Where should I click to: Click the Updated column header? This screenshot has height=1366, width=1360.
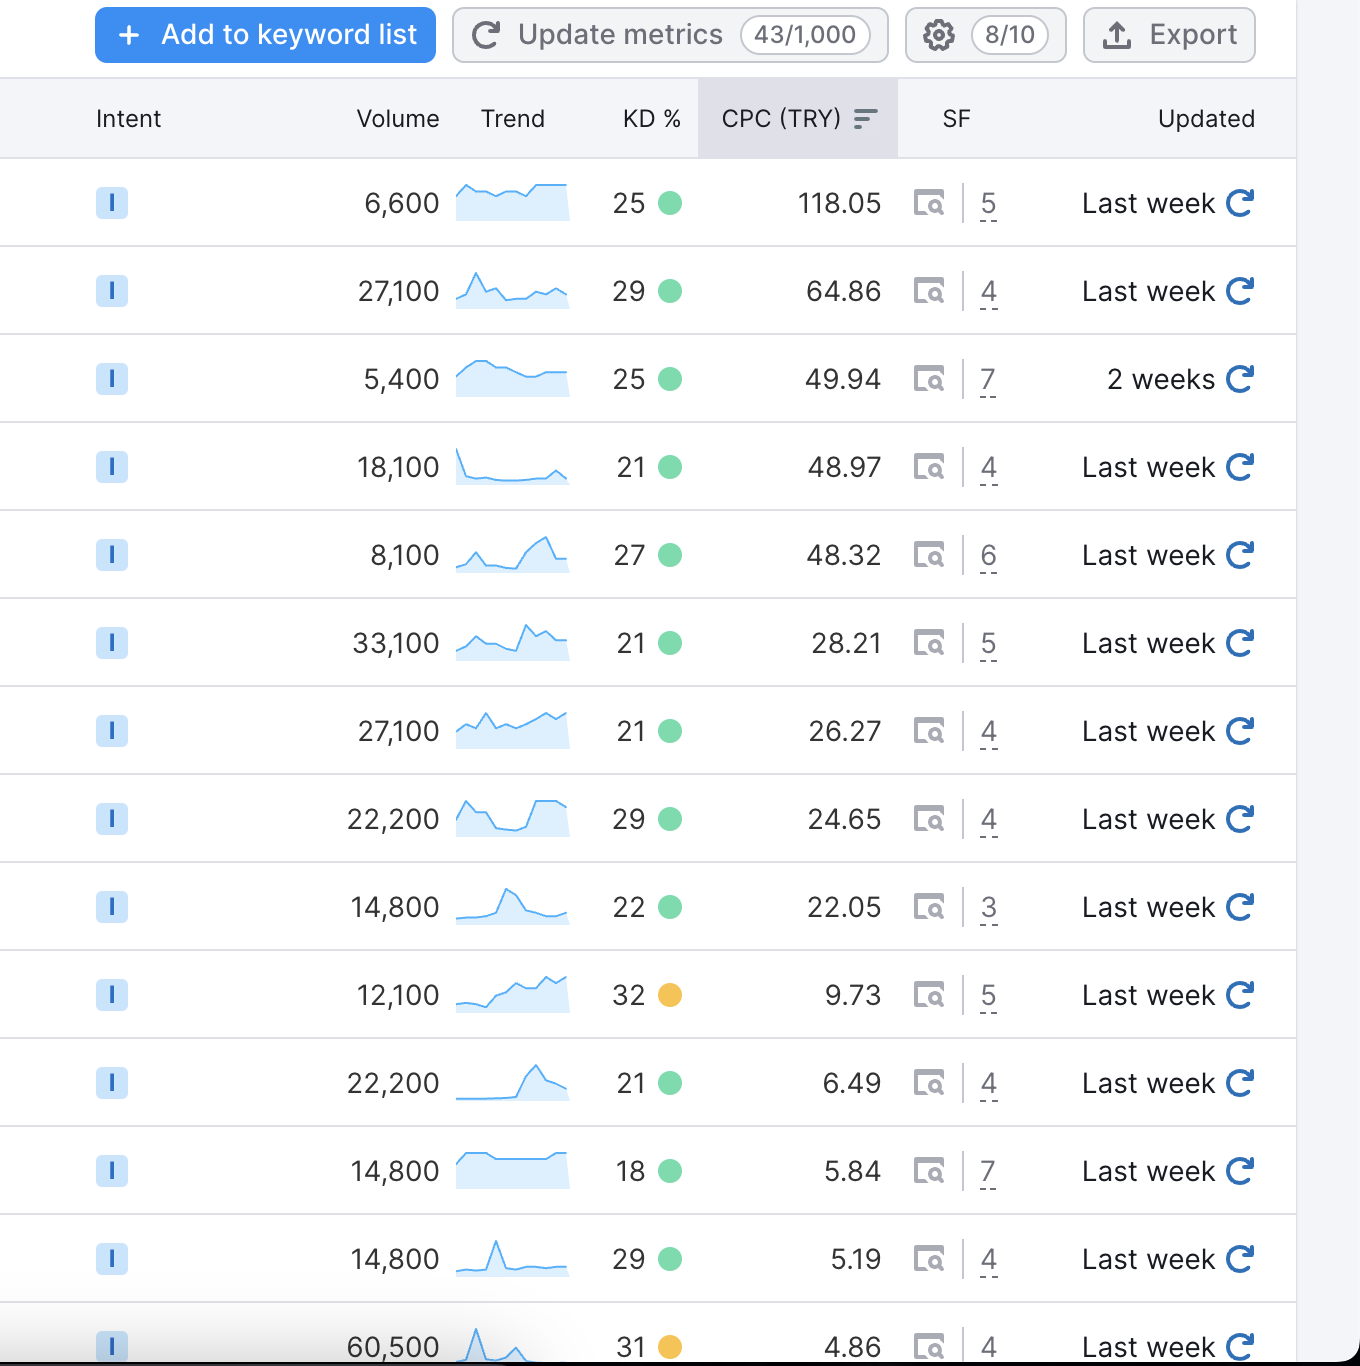tap(1206, 119)
